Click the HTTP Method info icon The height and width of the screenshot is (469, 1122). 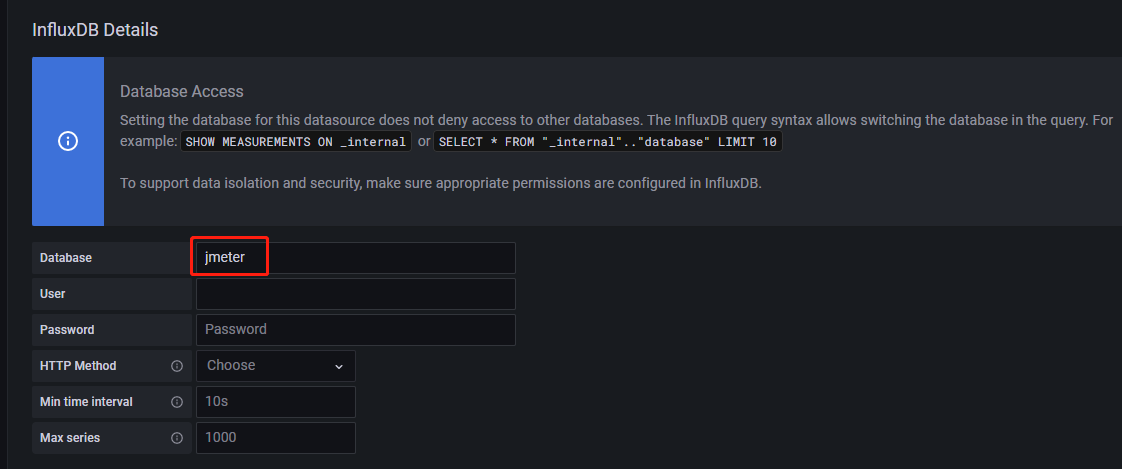pos(177,366)
